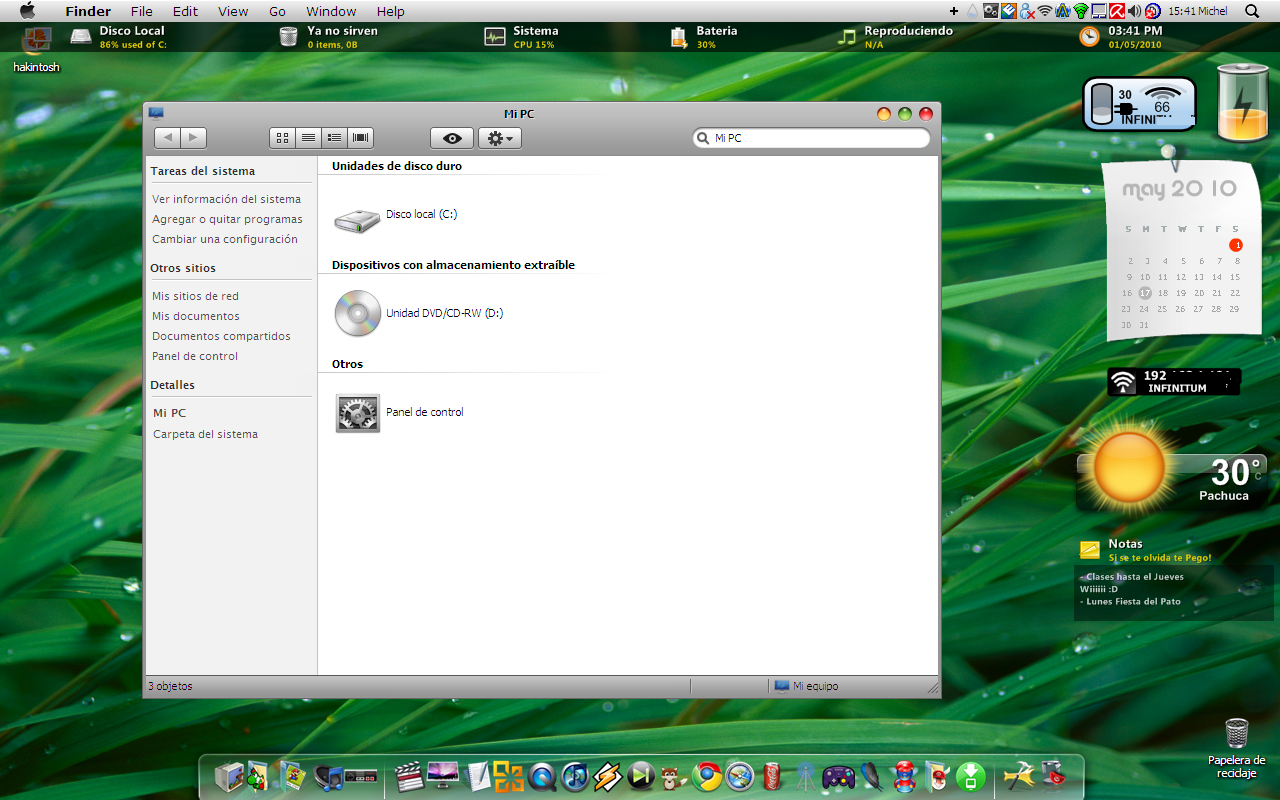This screenshot has height=800, width=1280.
Task: Go forward with the right arrow button
Action: [193, 138]
